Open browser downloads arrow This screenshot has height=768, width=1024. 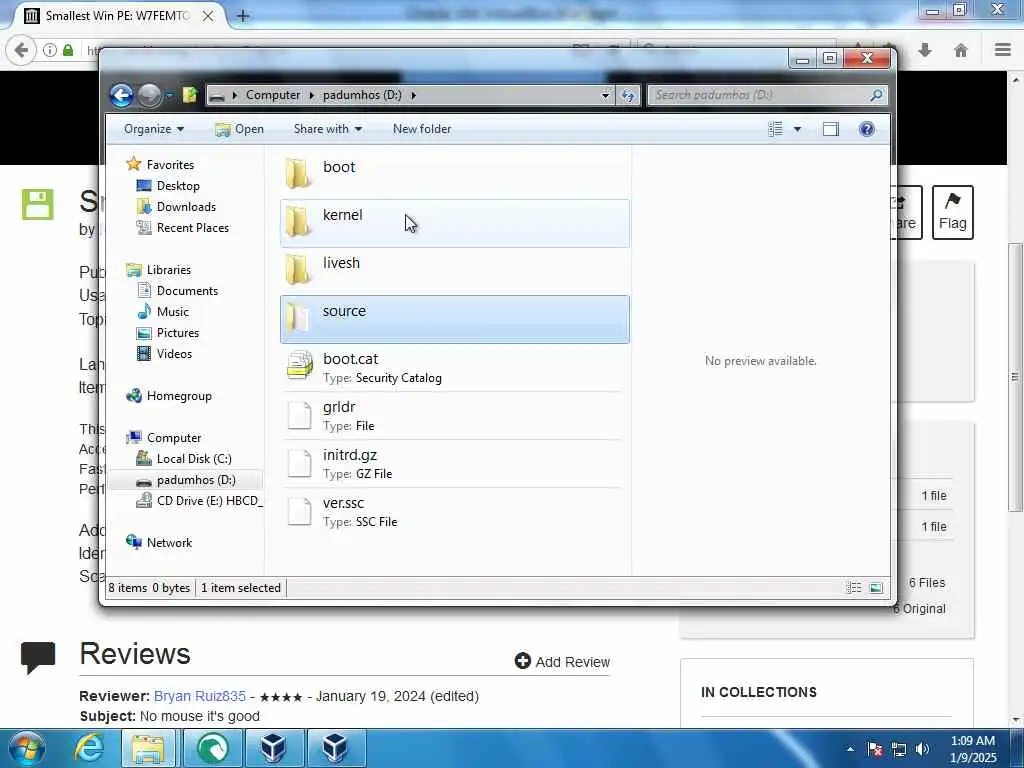pos(925,50)
